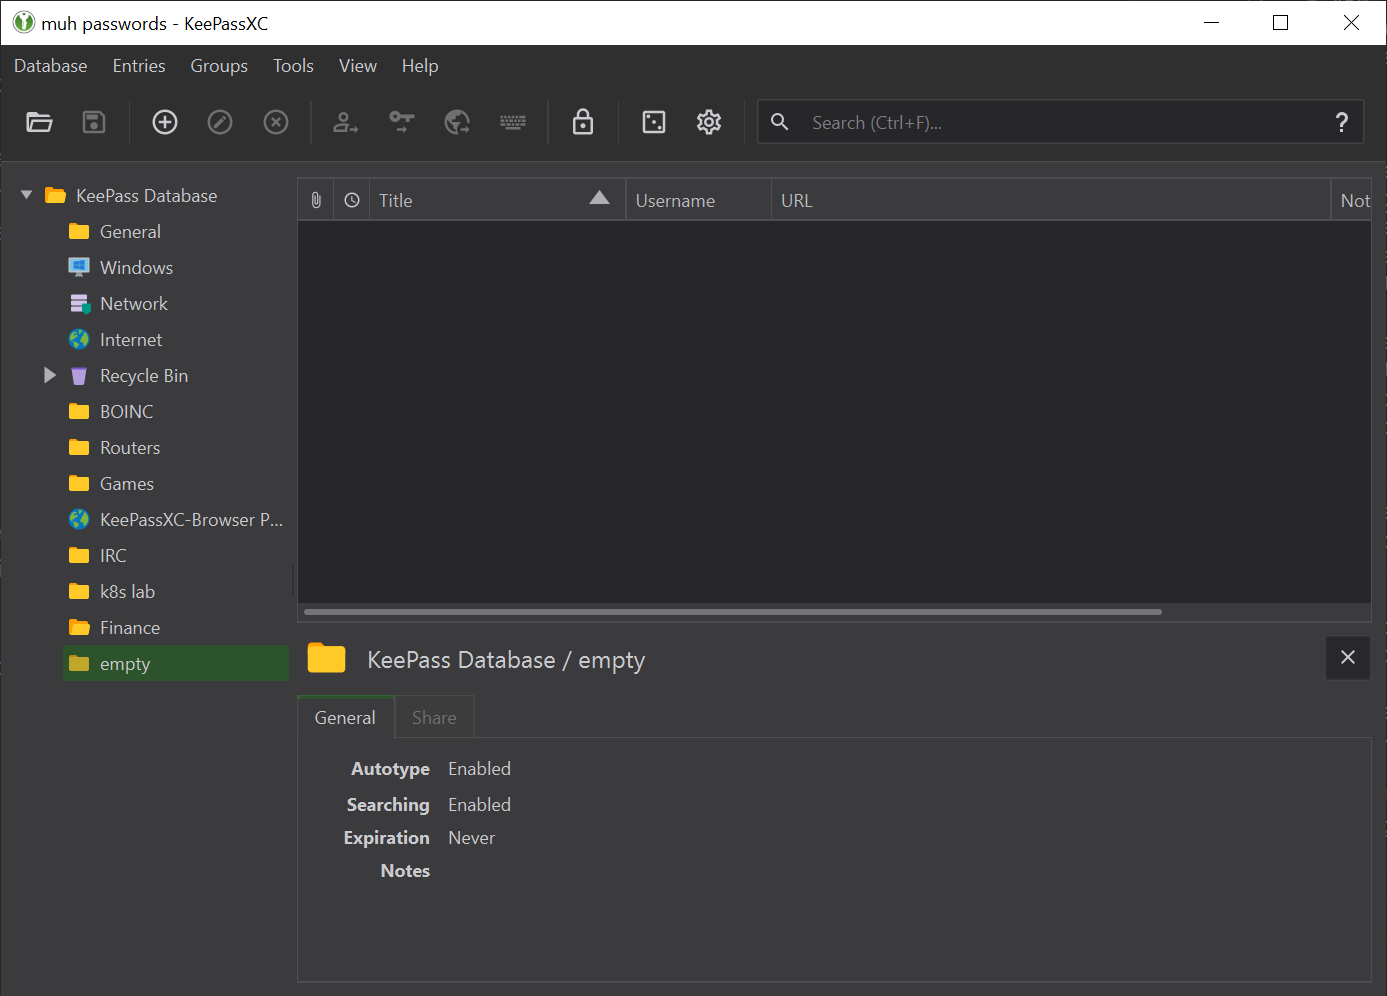Viewport: 1387px width, 996px height.
Task: Click the Save Database icon
Action: pos(93,121)
